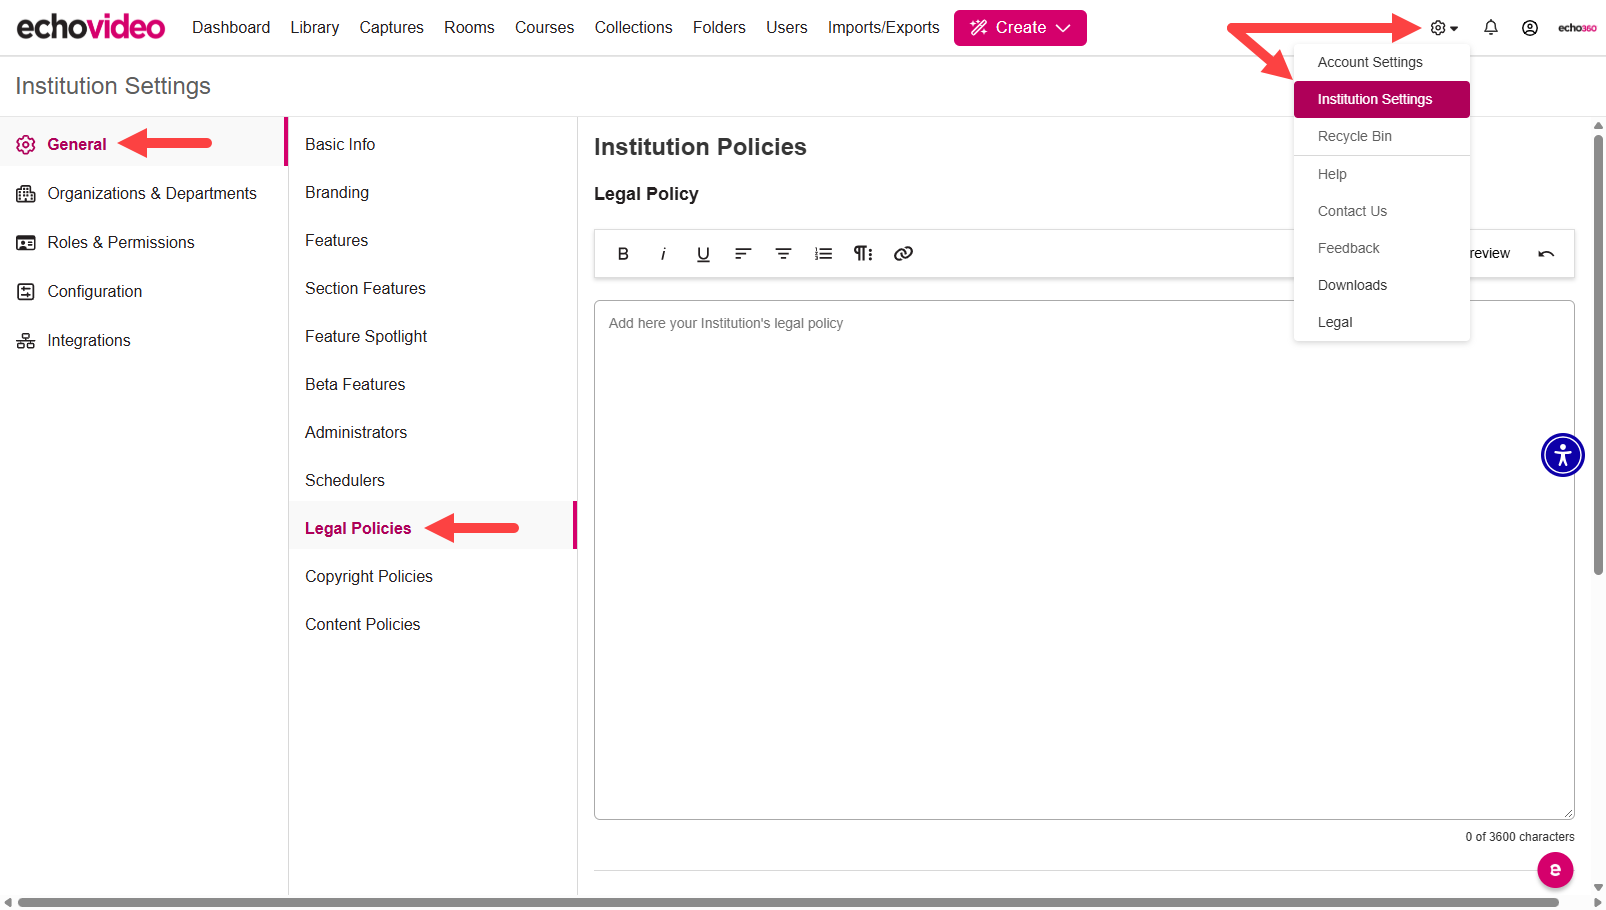Select Administrators submenu

(432, 432)
